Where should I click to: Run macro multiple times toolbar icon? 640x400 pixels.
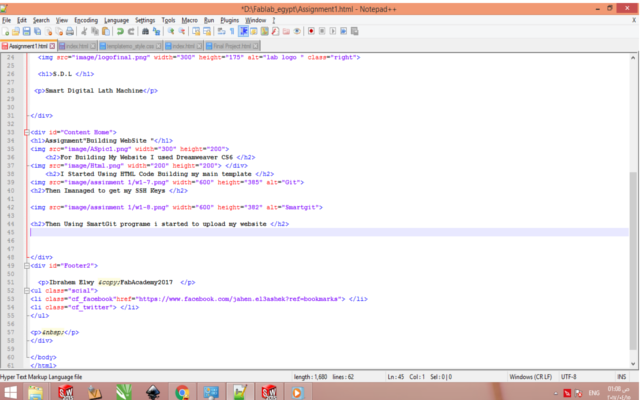(344, 31)
